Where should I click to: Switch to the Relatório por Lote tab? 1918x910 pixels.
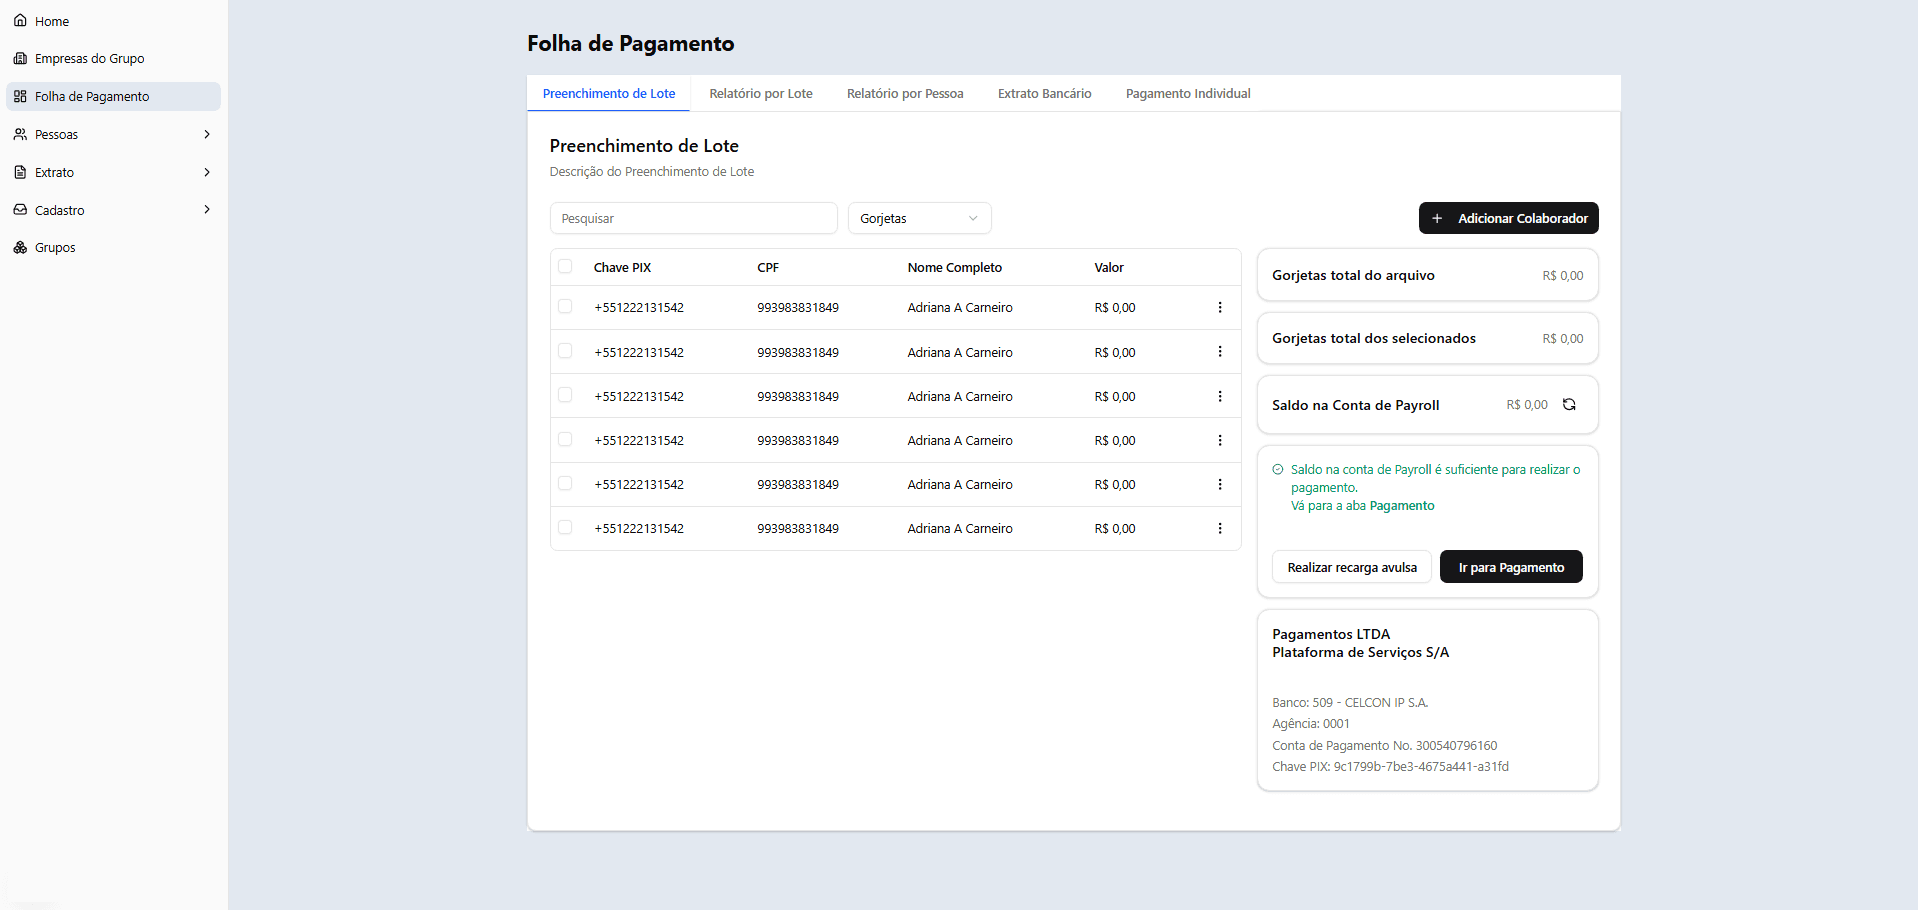click(760, 94)
